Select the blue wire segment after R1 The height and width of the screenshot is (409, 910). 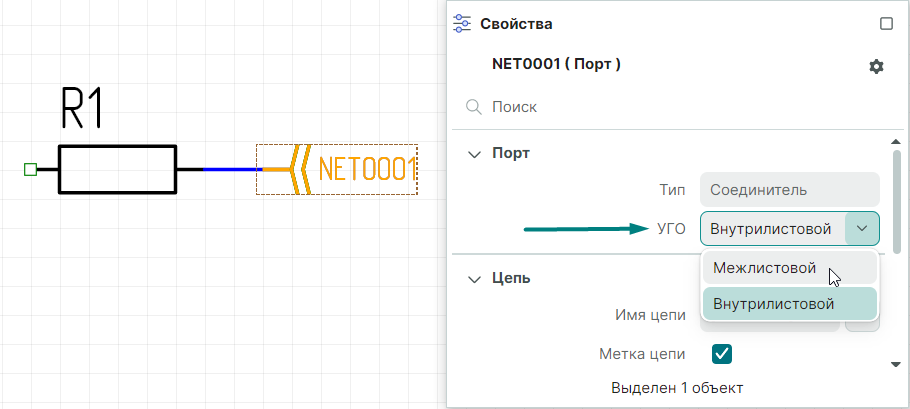pyautogui.click(x=232, y=169)
